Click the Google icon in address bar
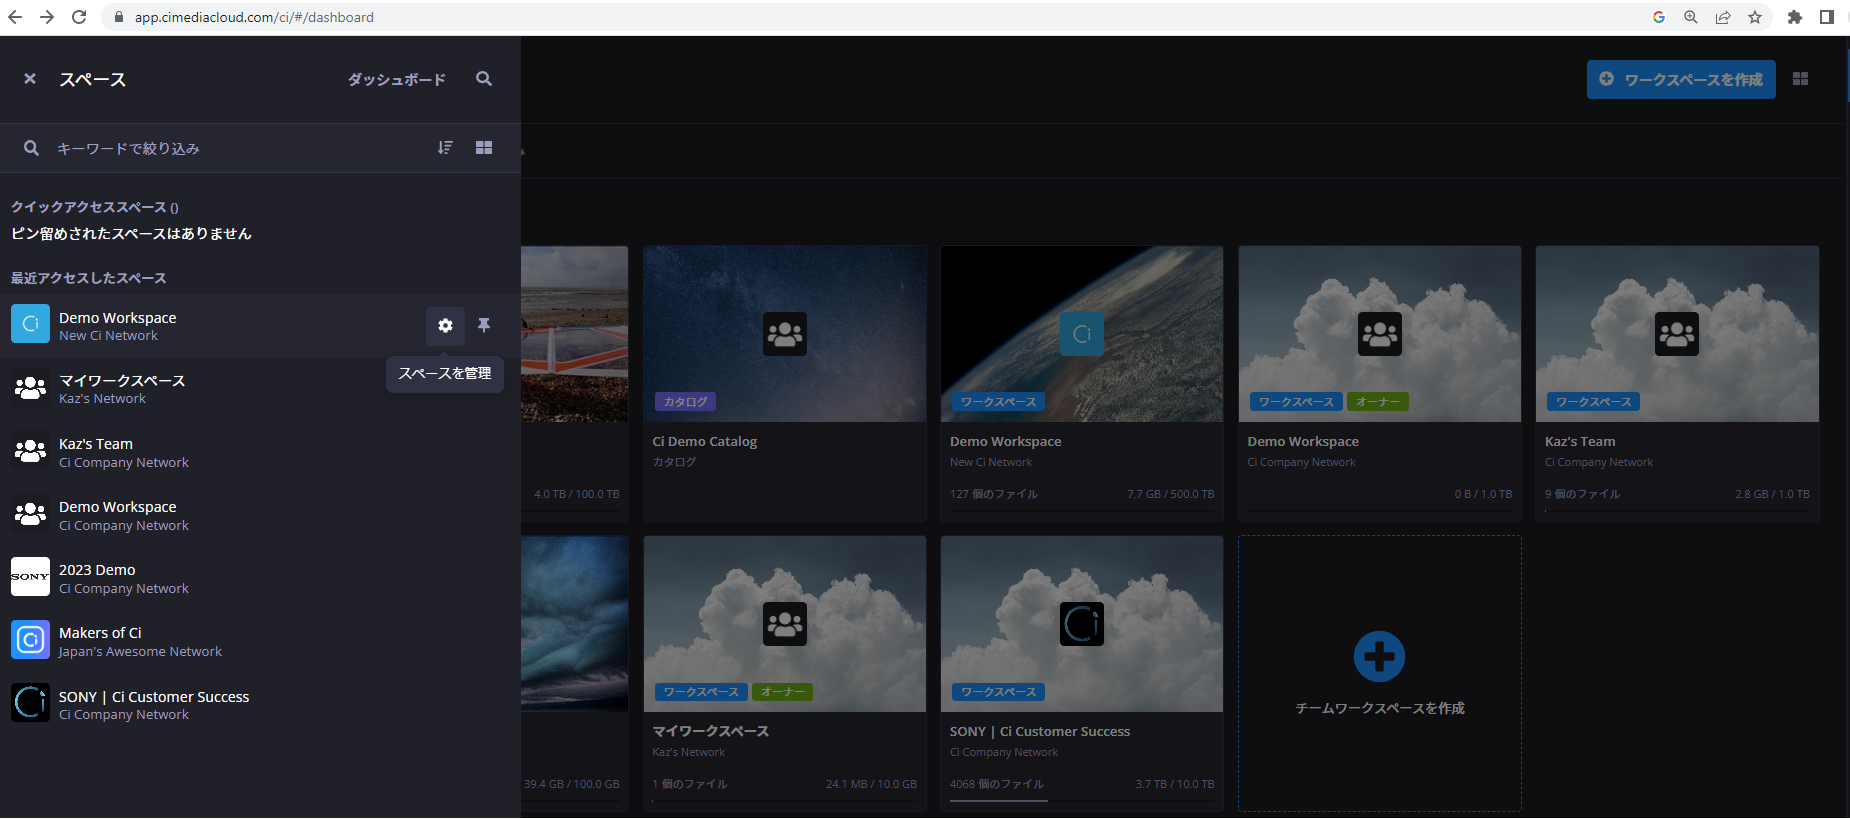Screen dimensions: 1850x819 click(x=1659, y=17)
